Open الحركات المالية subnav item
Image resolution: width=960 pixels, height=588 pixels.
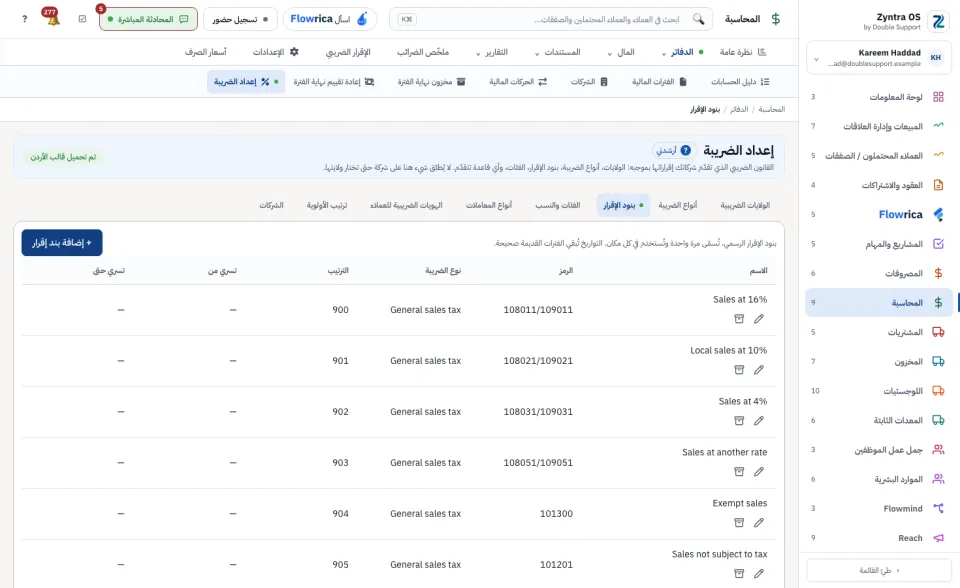coord(518,81)
